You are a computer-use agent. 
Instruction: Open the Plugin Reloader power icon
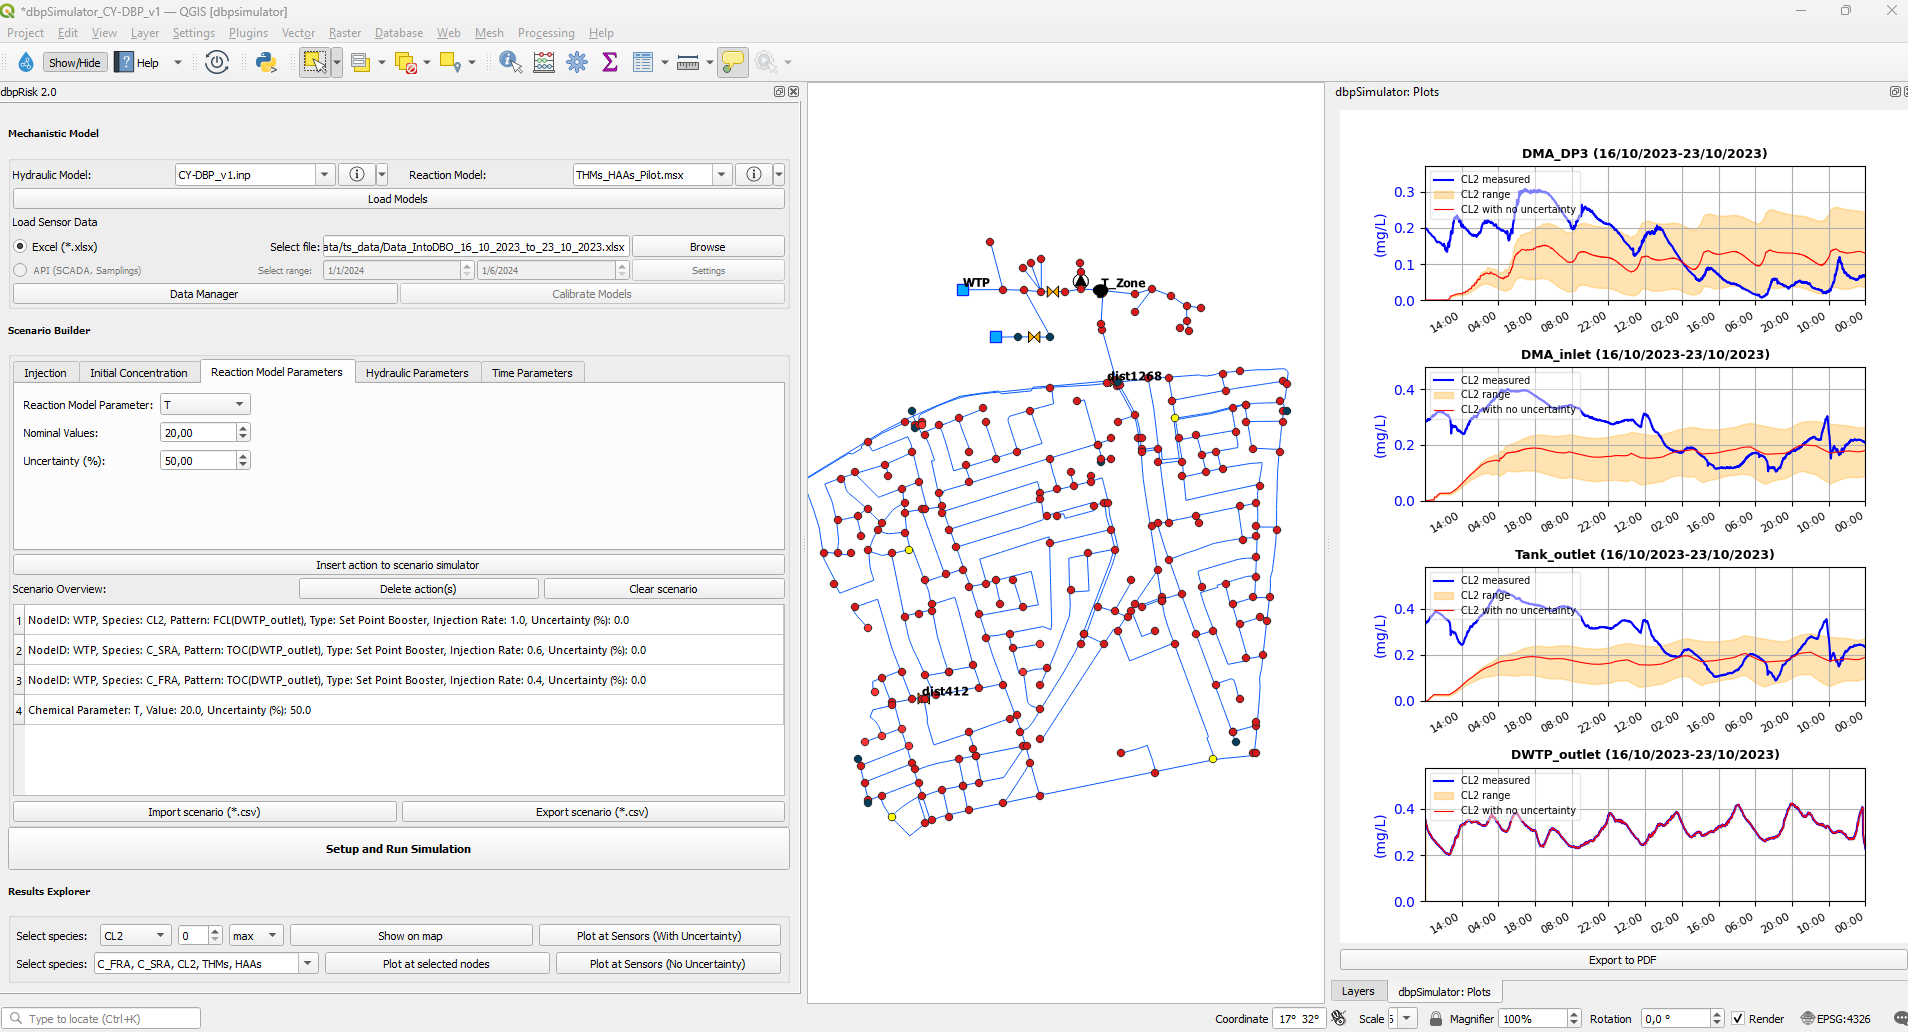click(x=217, y=62)
